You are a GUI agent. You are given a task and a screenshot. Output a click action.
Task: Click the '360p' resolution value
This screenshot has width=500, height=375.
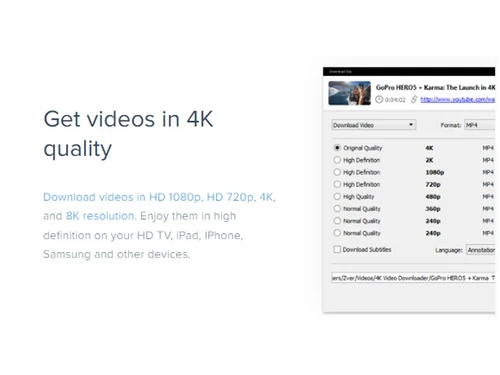coord(433,209)
